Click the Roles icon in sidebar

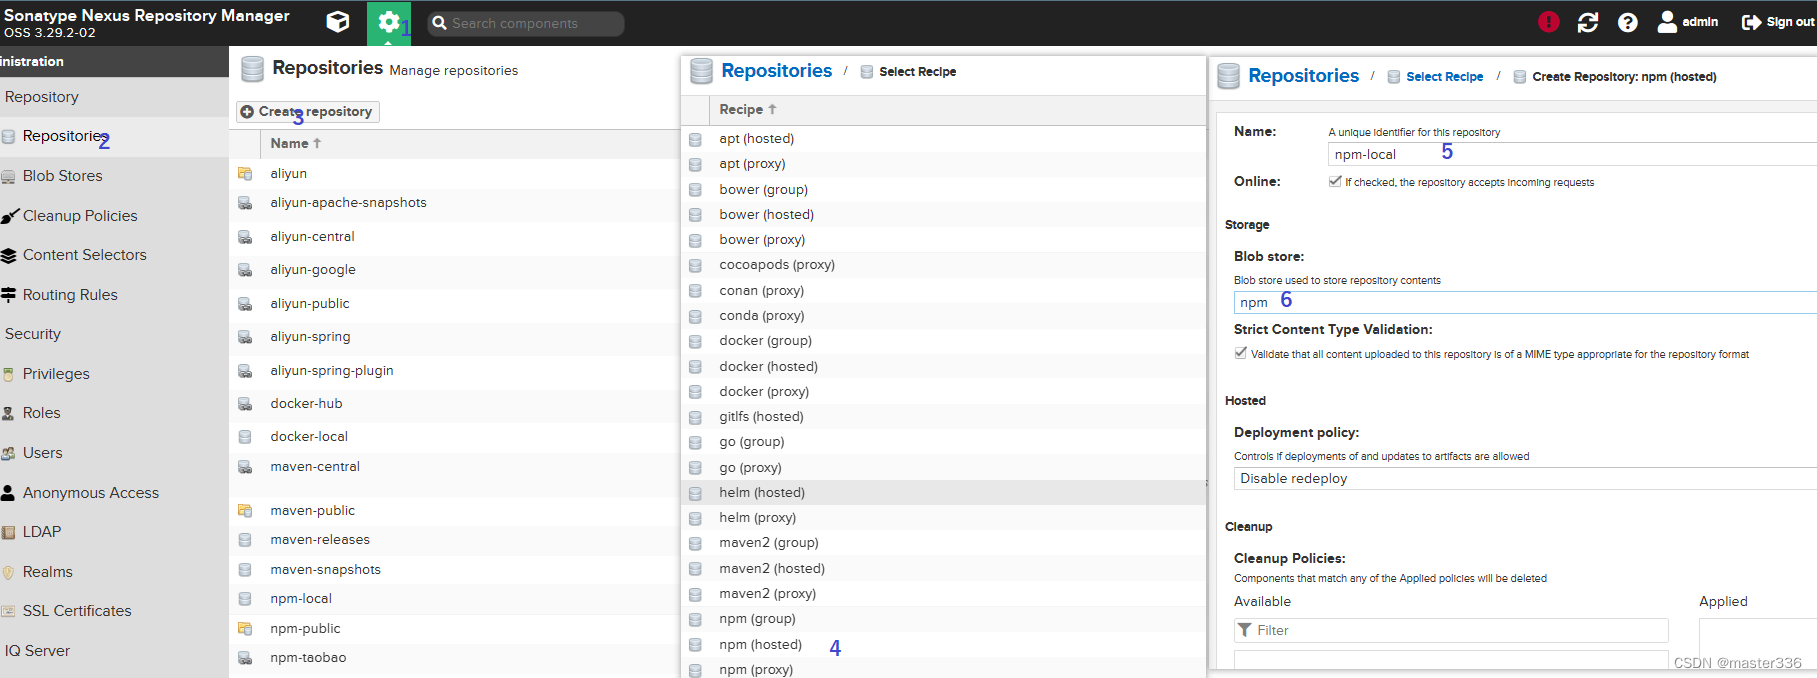8,413
